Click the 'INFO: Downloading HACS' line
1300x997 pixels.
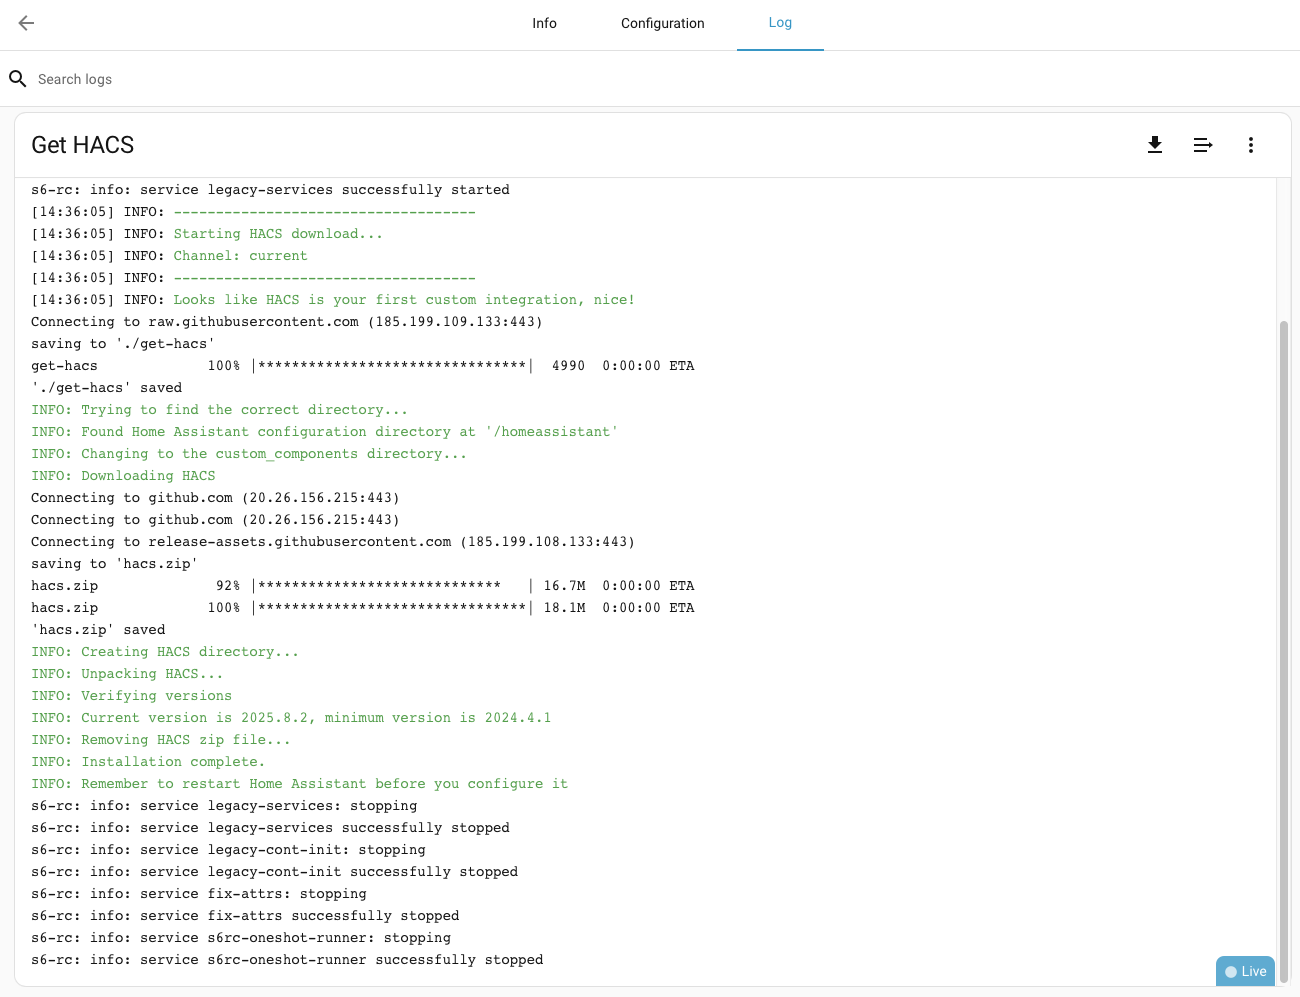pyautogui.click(x=124, y=476)
